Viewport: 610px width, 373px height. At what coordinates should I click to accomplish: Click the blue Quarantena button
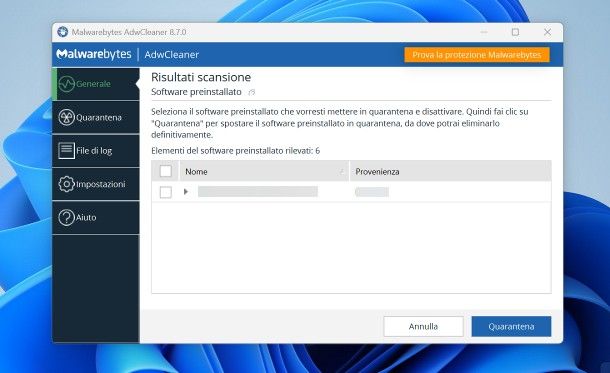[511, 326]
